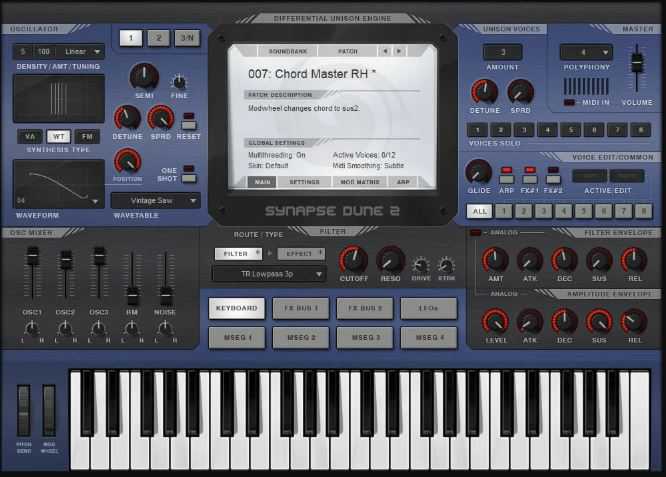666x477 pixels.
Task: Go to previous patch with left arrow
Action: [x=385, y=51]
